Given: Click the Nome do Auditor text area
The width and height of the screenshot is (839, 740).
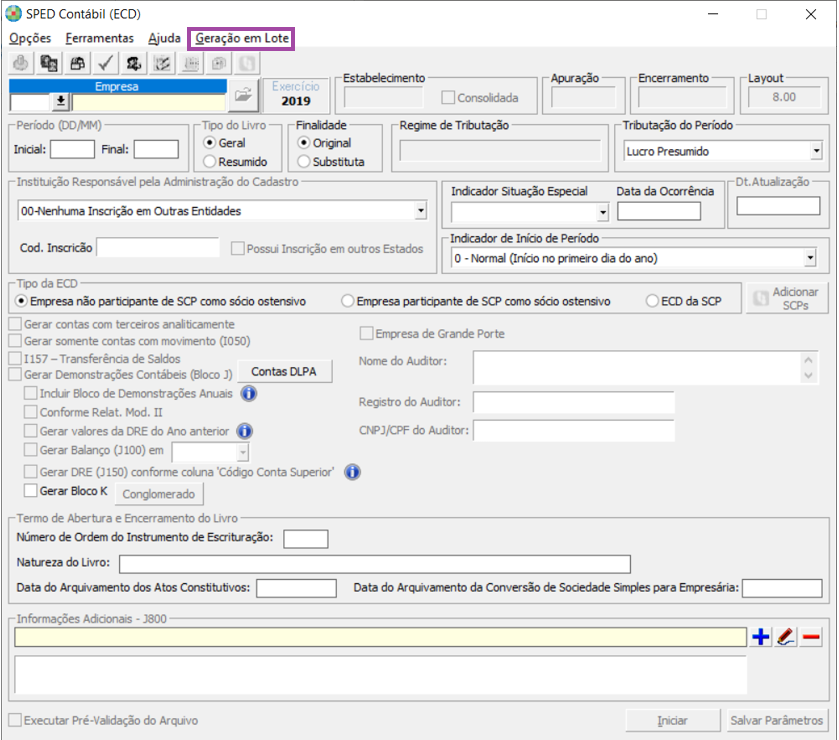Looking at the screenshot, I should pyautogui.click(x=644, y=368).
